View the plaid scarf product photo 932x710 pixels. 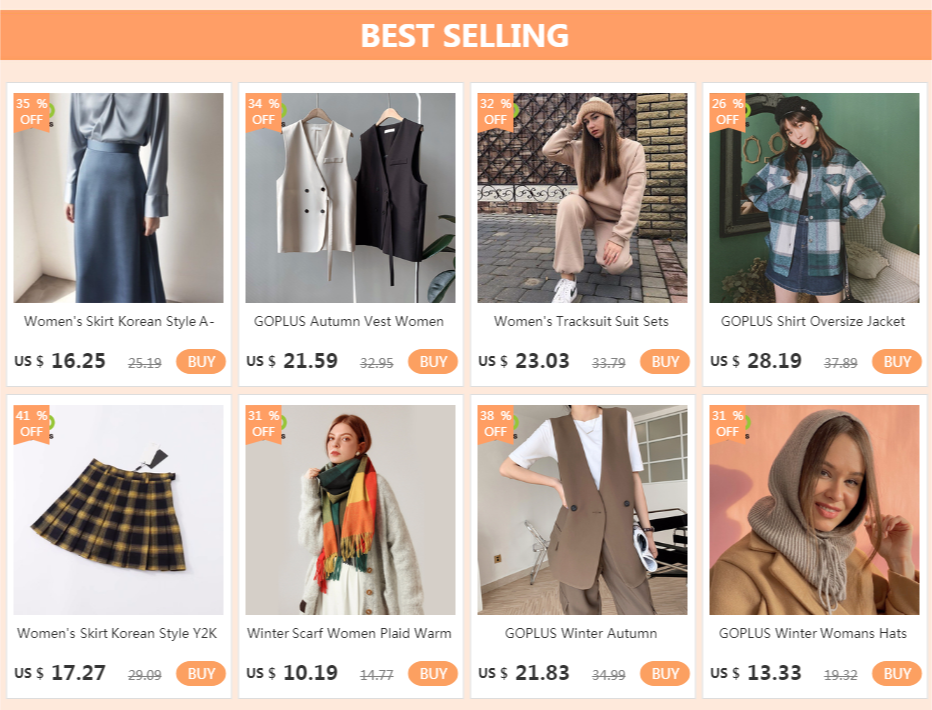[351, 510]
